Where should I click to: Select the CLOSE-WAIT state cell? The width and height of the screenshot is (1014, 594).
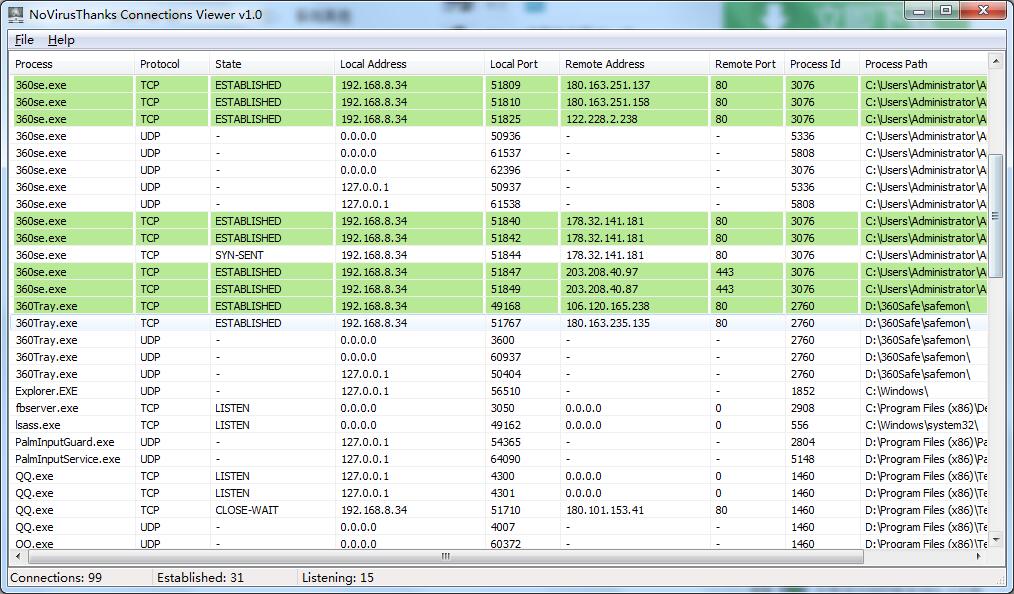click(x=246, y=510)
